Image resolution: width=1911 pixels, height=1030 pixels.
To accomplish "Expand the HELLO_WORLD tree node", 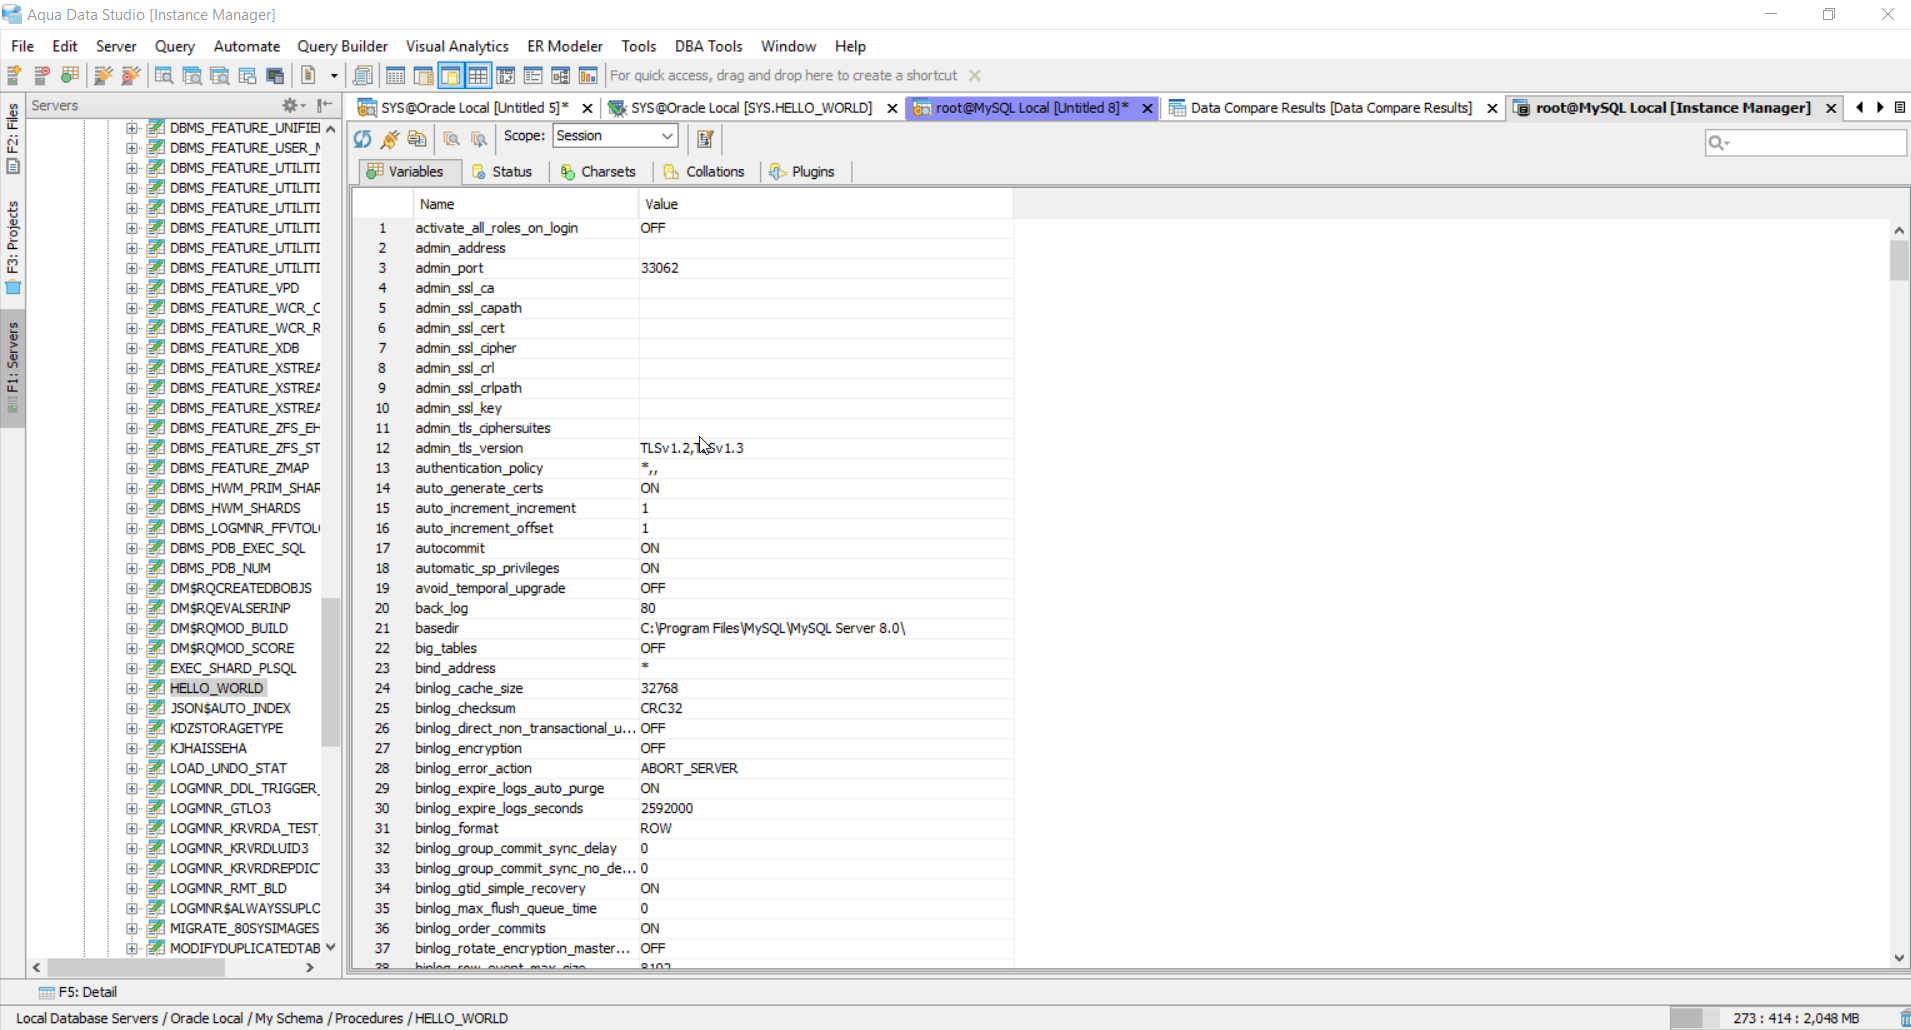I will (132, 688).
